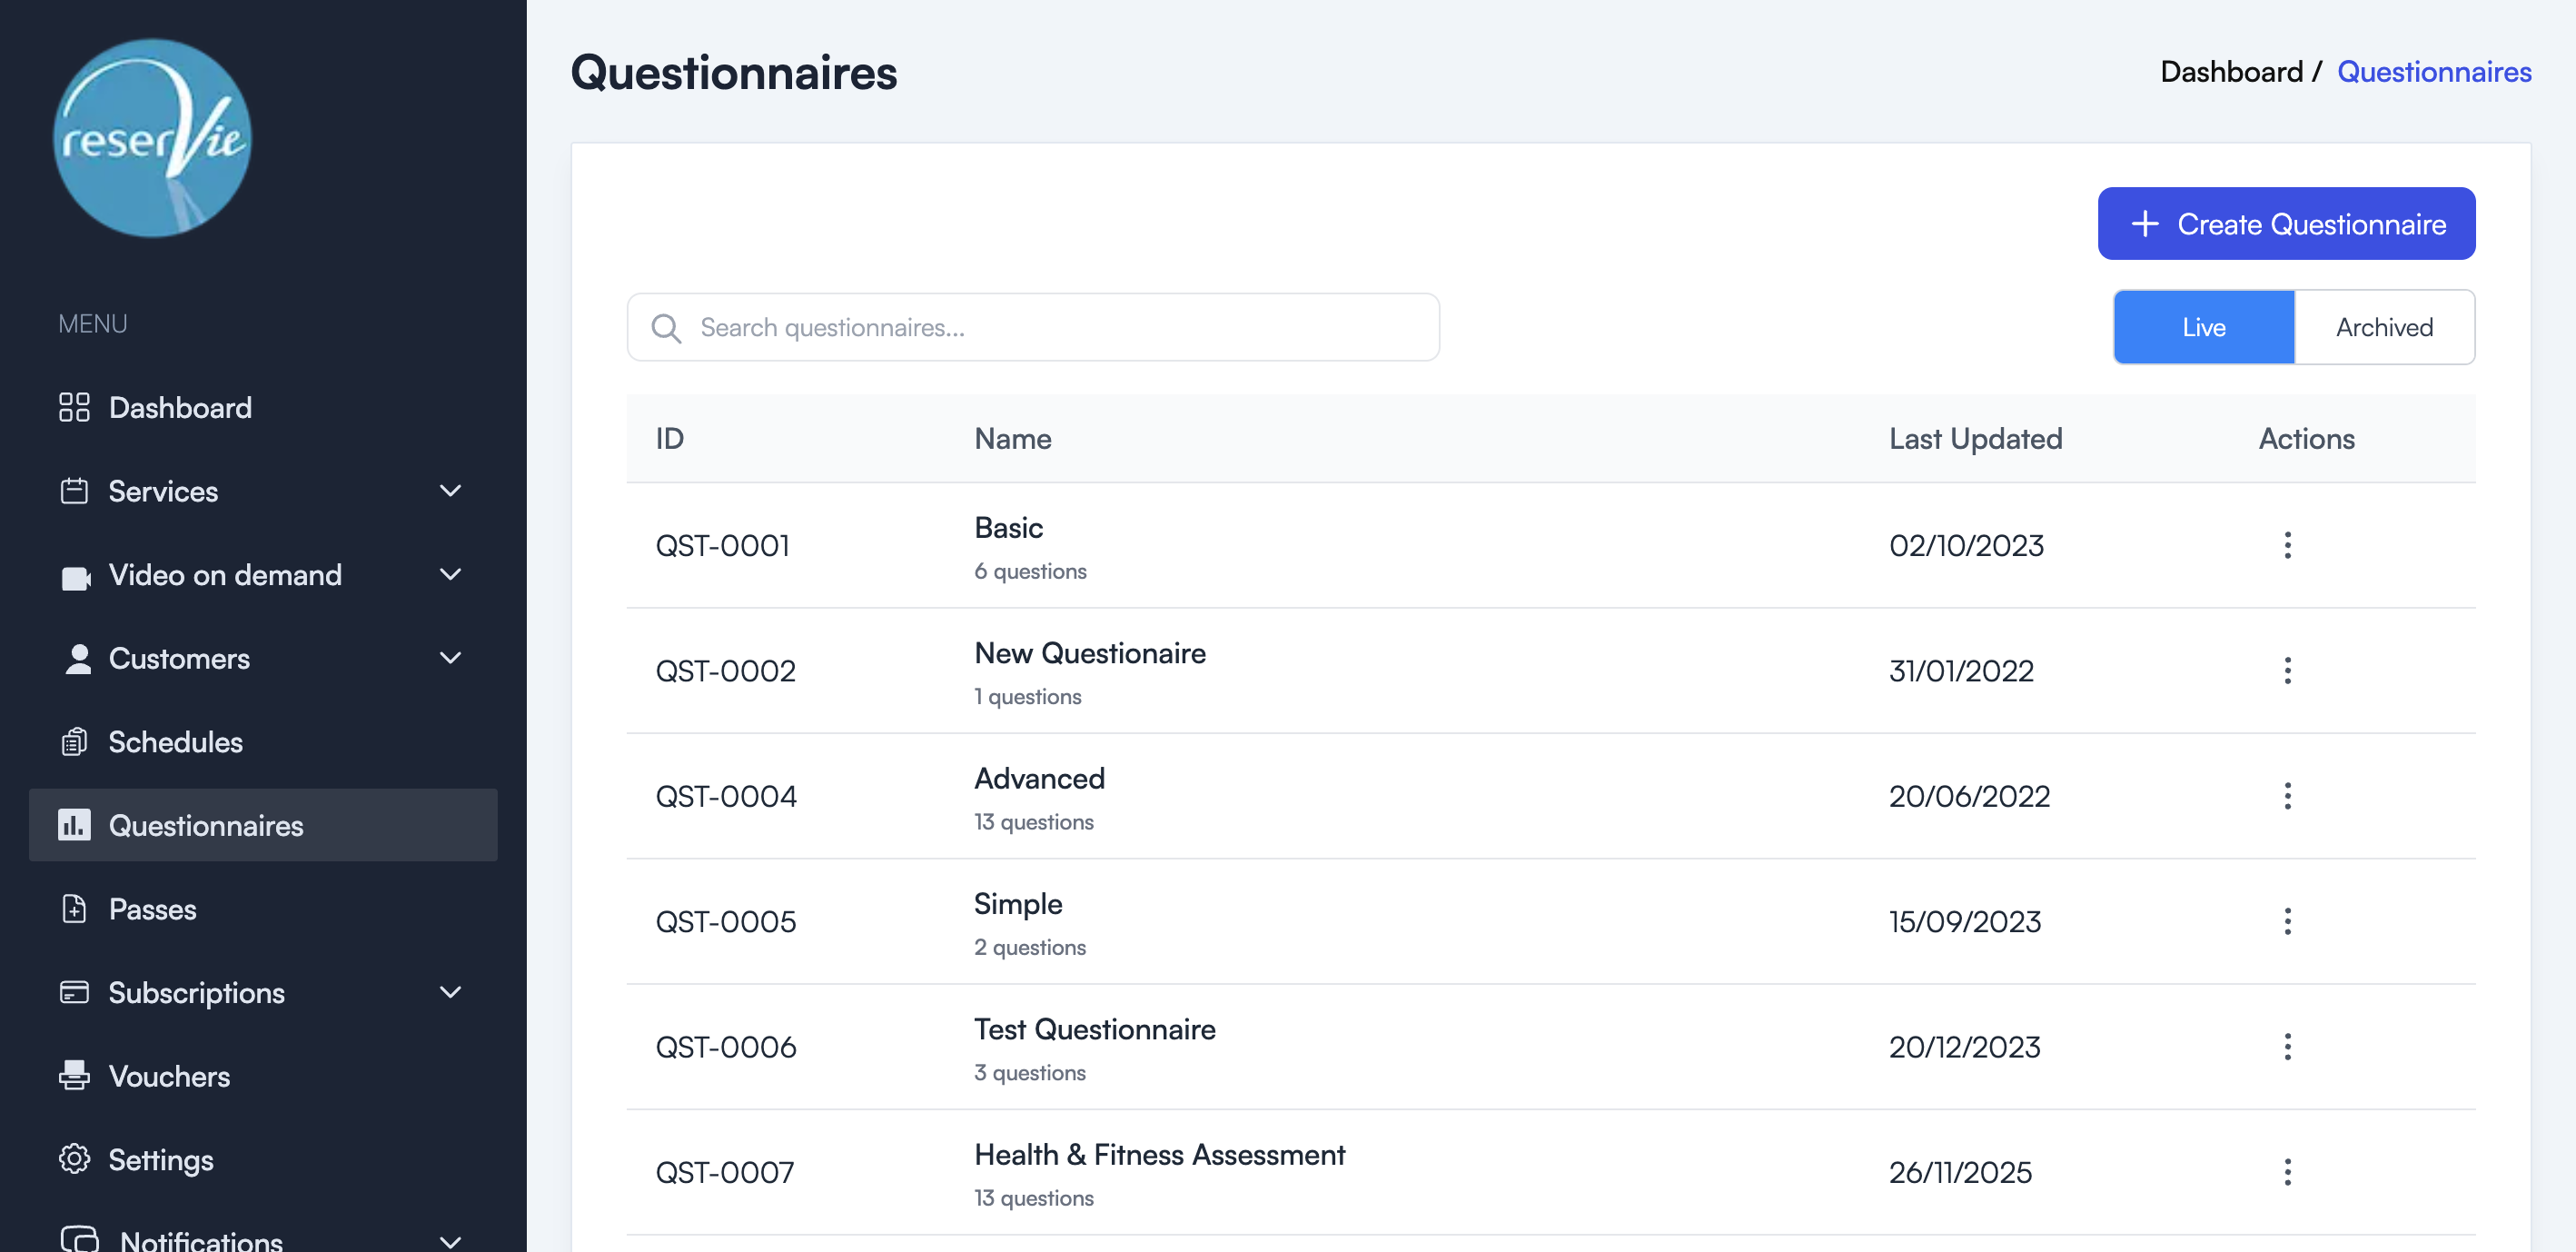Click the Customers person icon
This screenshot has width=2576, height=1252.
click(78, 659)
